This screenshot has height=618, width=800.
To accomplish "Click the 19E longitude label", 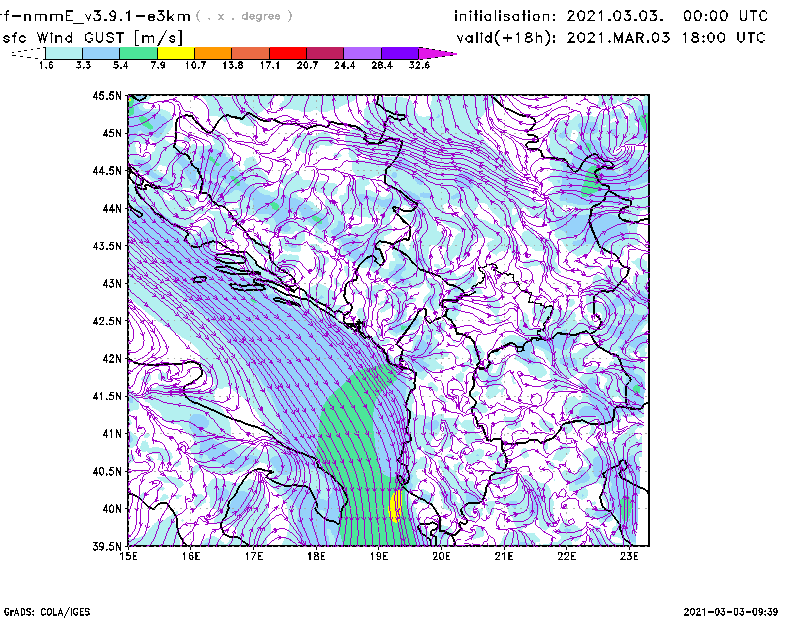I will point(379,556).
